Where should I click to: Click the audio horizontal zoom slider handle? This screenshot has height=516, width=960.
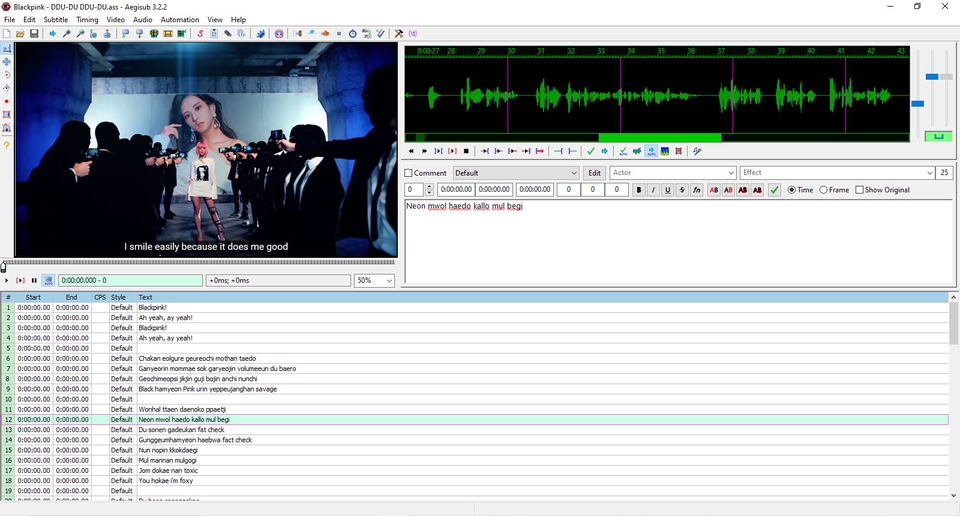click(917, 103)
